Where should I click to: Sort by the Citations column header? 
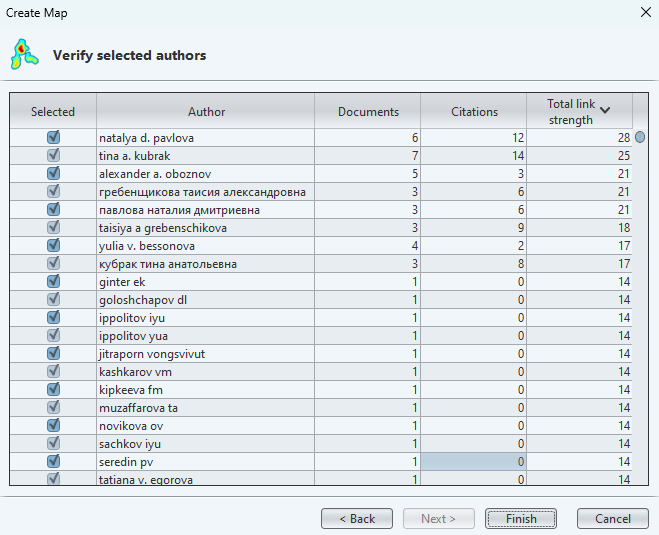coord(473,112)
